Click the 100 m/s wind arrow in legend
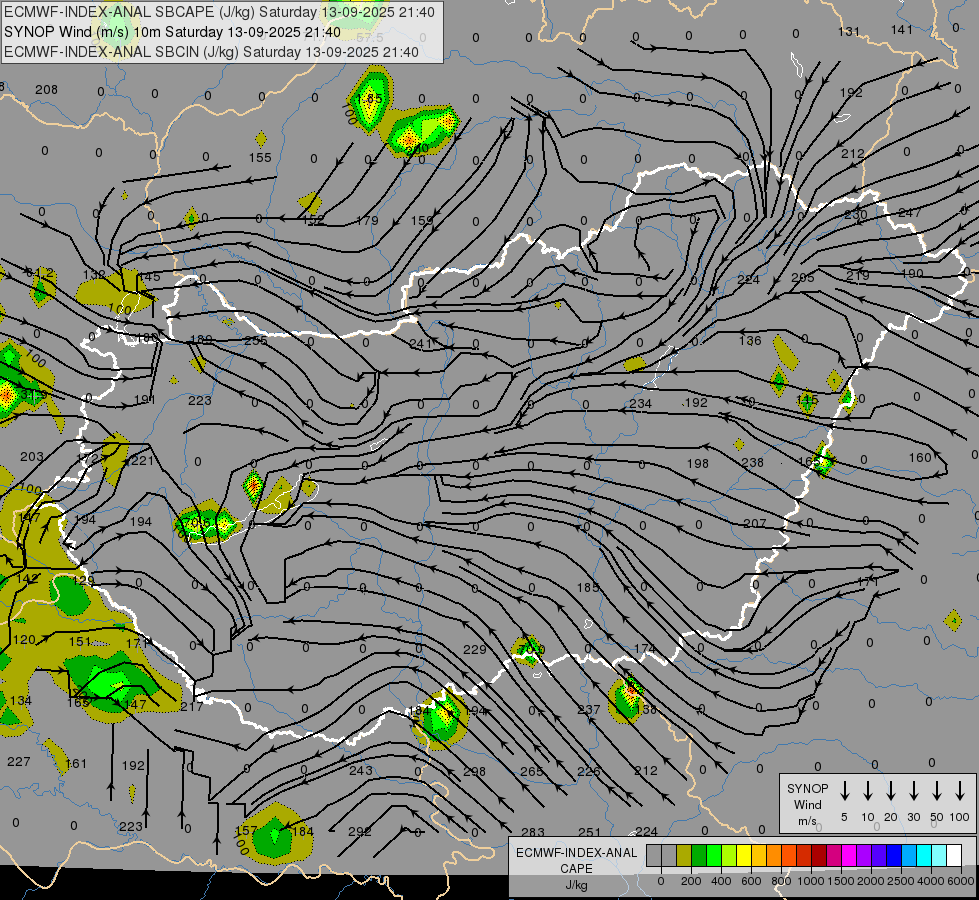Image resolution: width=979 pixels, height=900 pixels. click(x=960, y=791)
